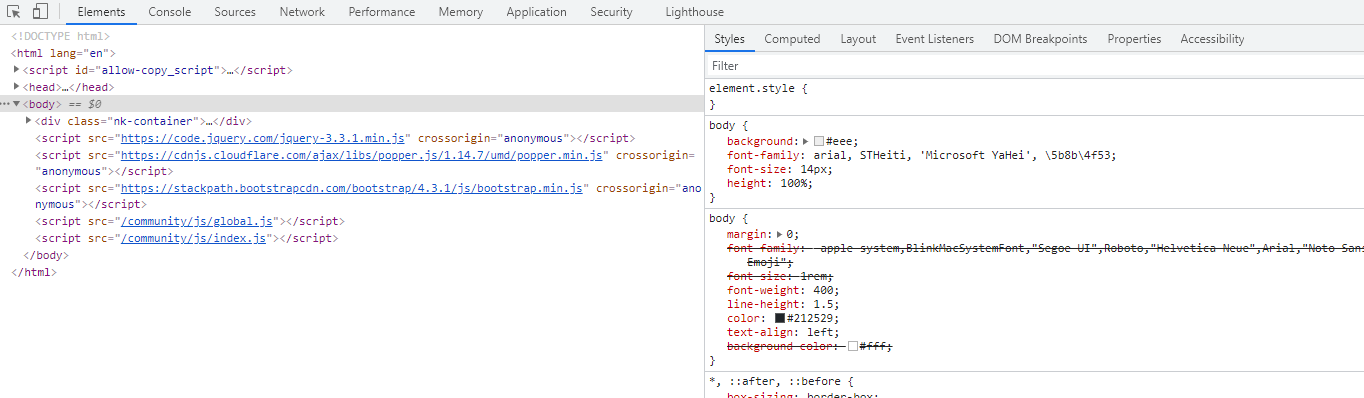The width and height of the screenshot is (1364, 398).
Task: Select the Properties sidebar tab
Action: (1134, 39)
